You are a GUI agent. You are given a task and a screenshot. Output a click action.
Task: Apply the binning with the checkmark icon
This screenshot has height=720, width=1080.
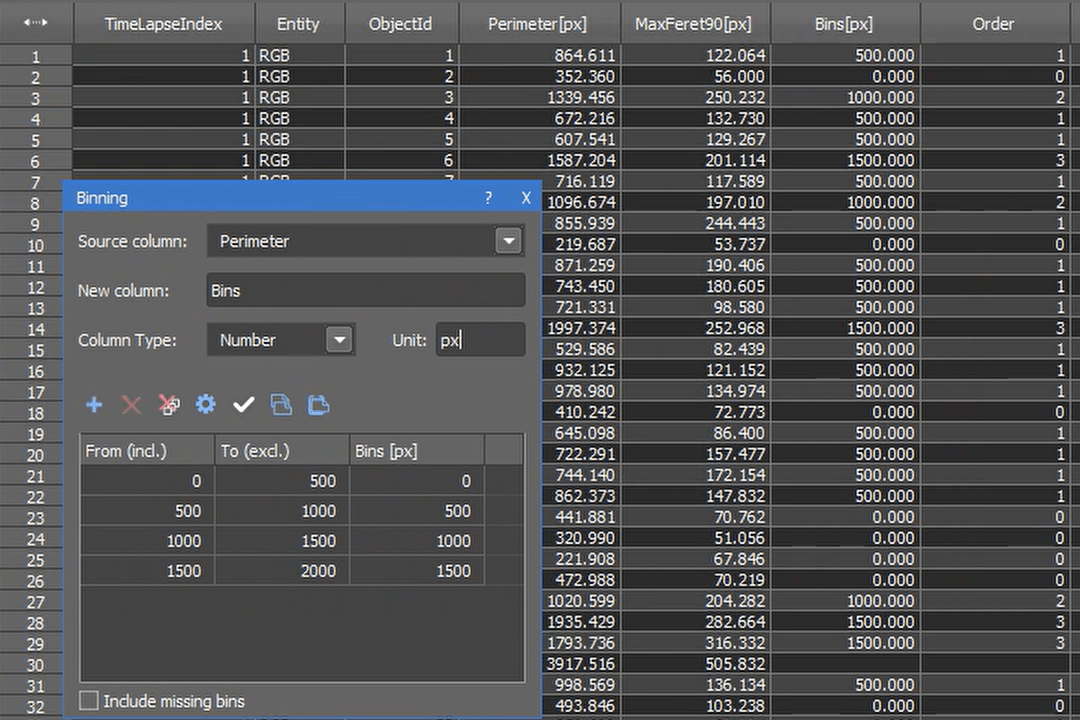click(243, 405)
